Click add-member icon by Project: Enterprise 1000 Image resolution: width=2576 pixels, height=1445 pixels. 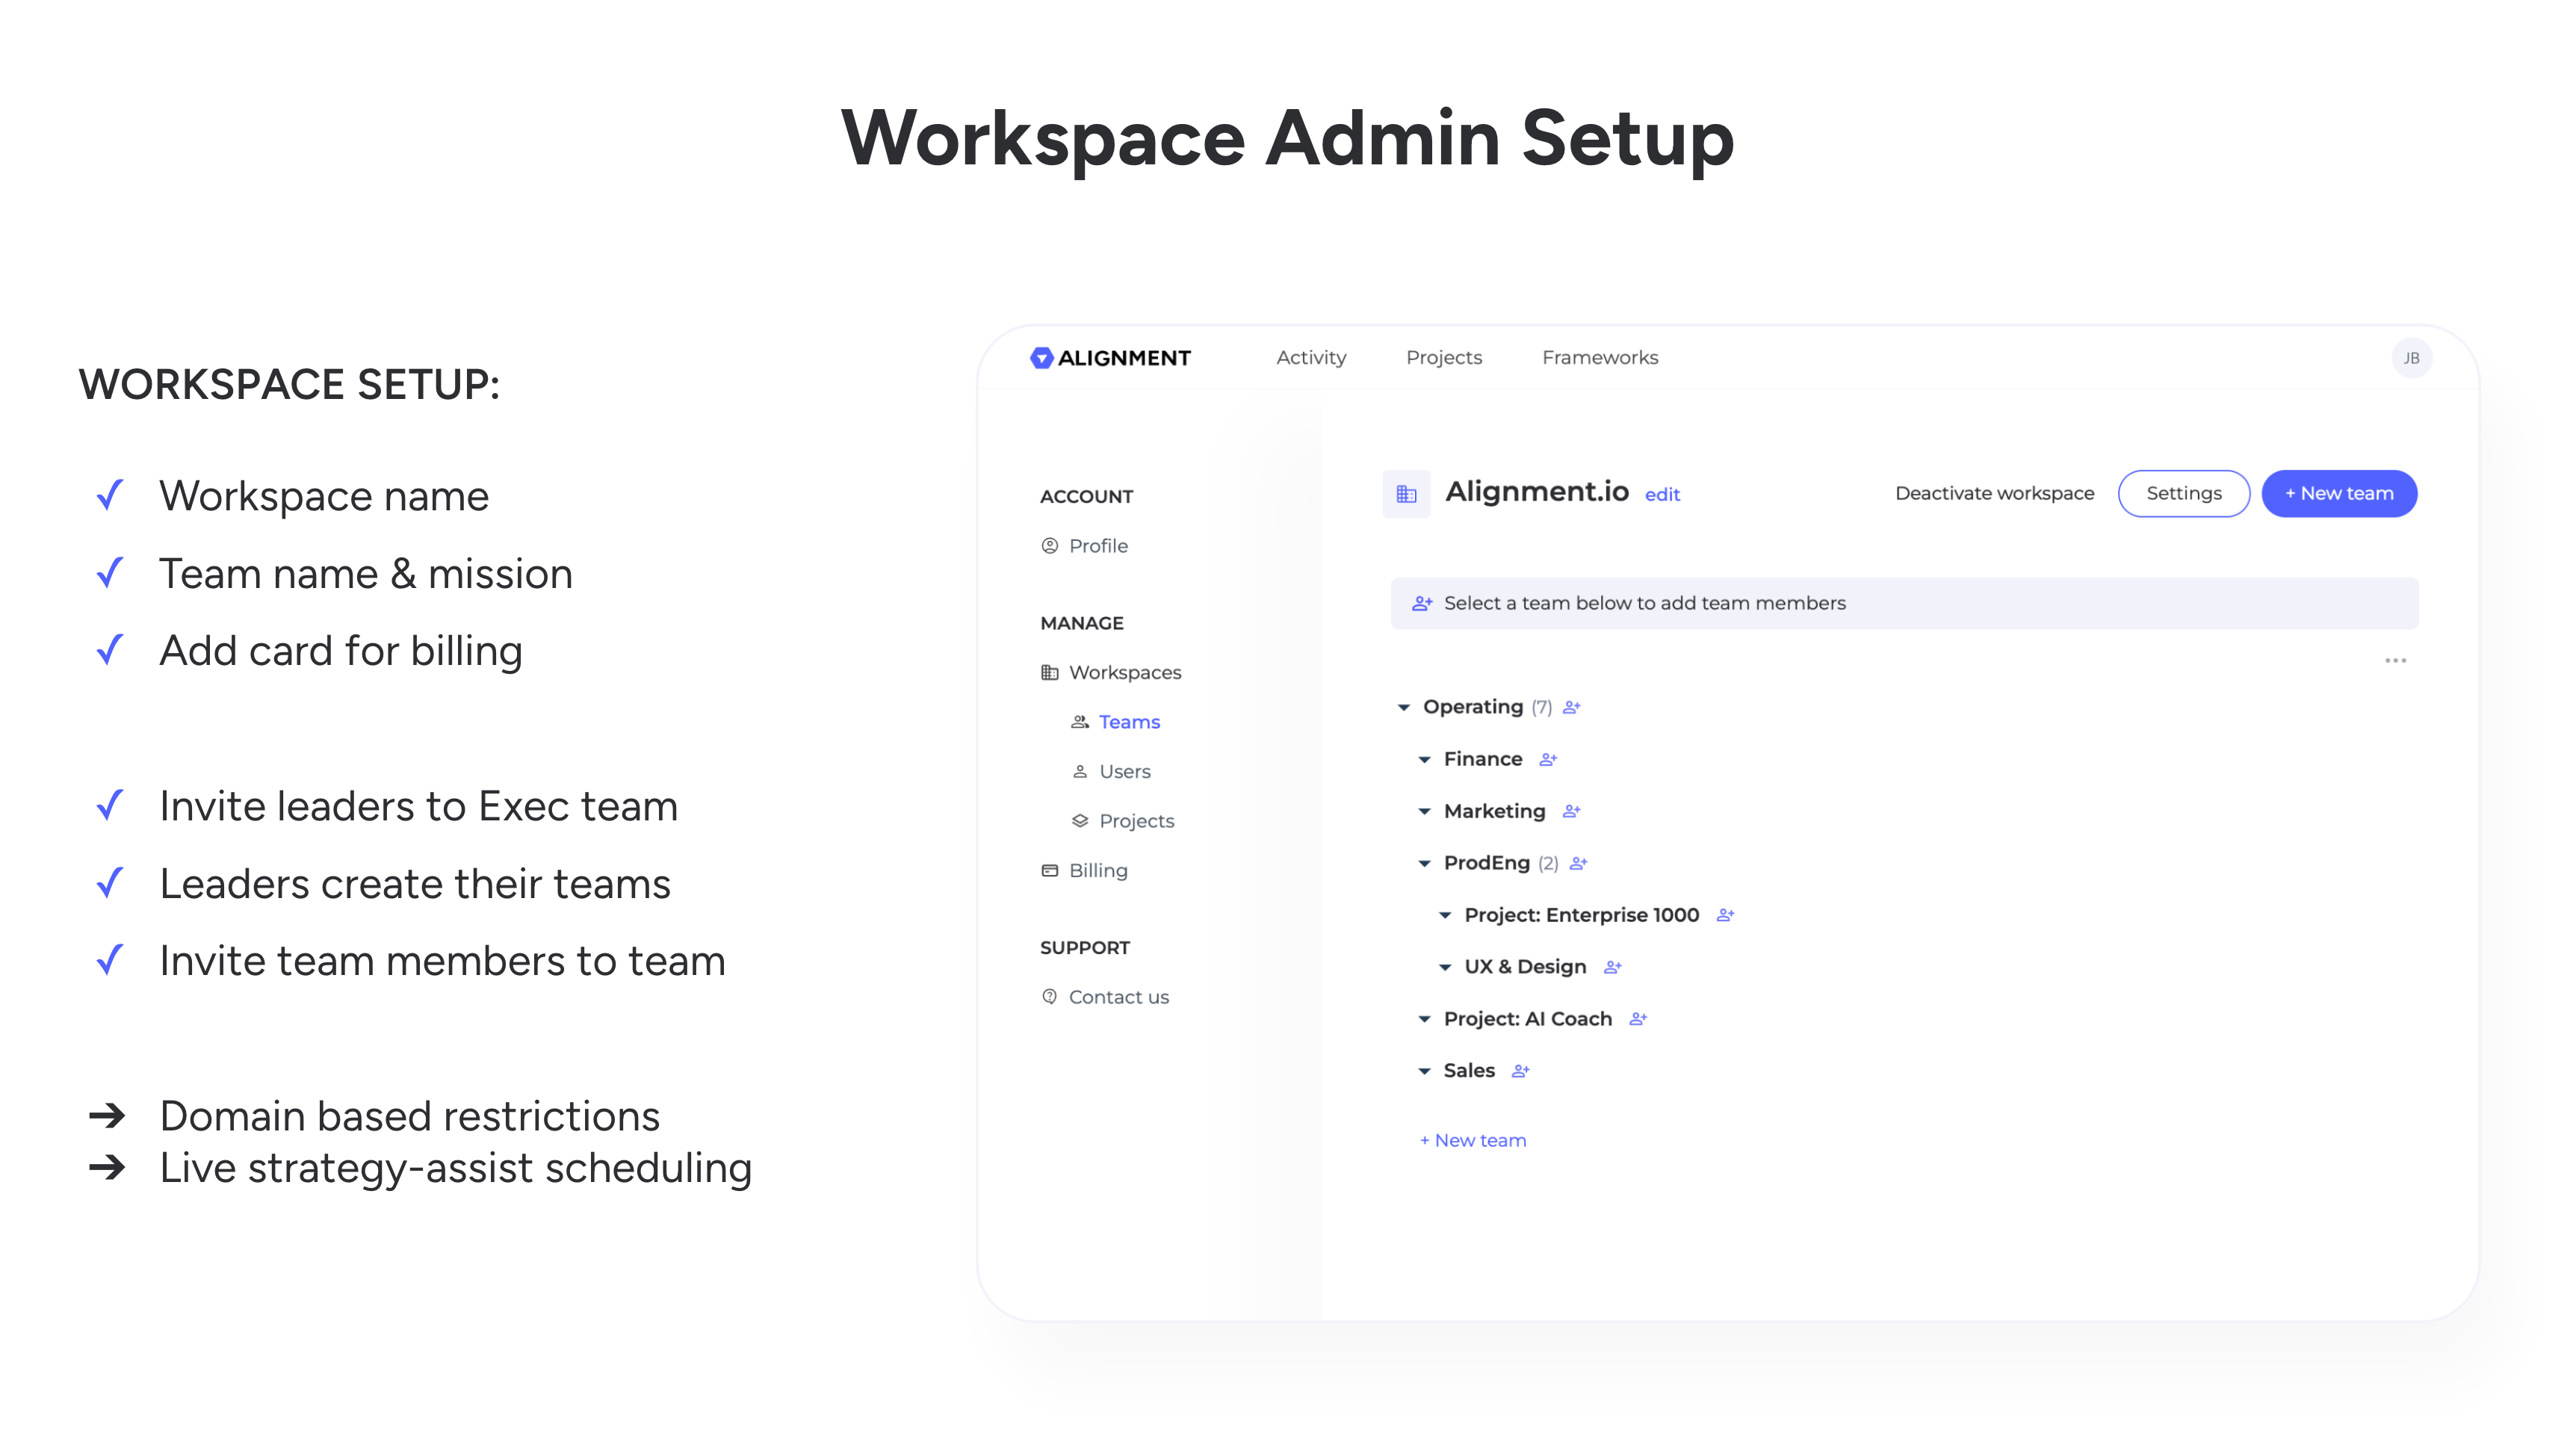[x=1725, y=915]
